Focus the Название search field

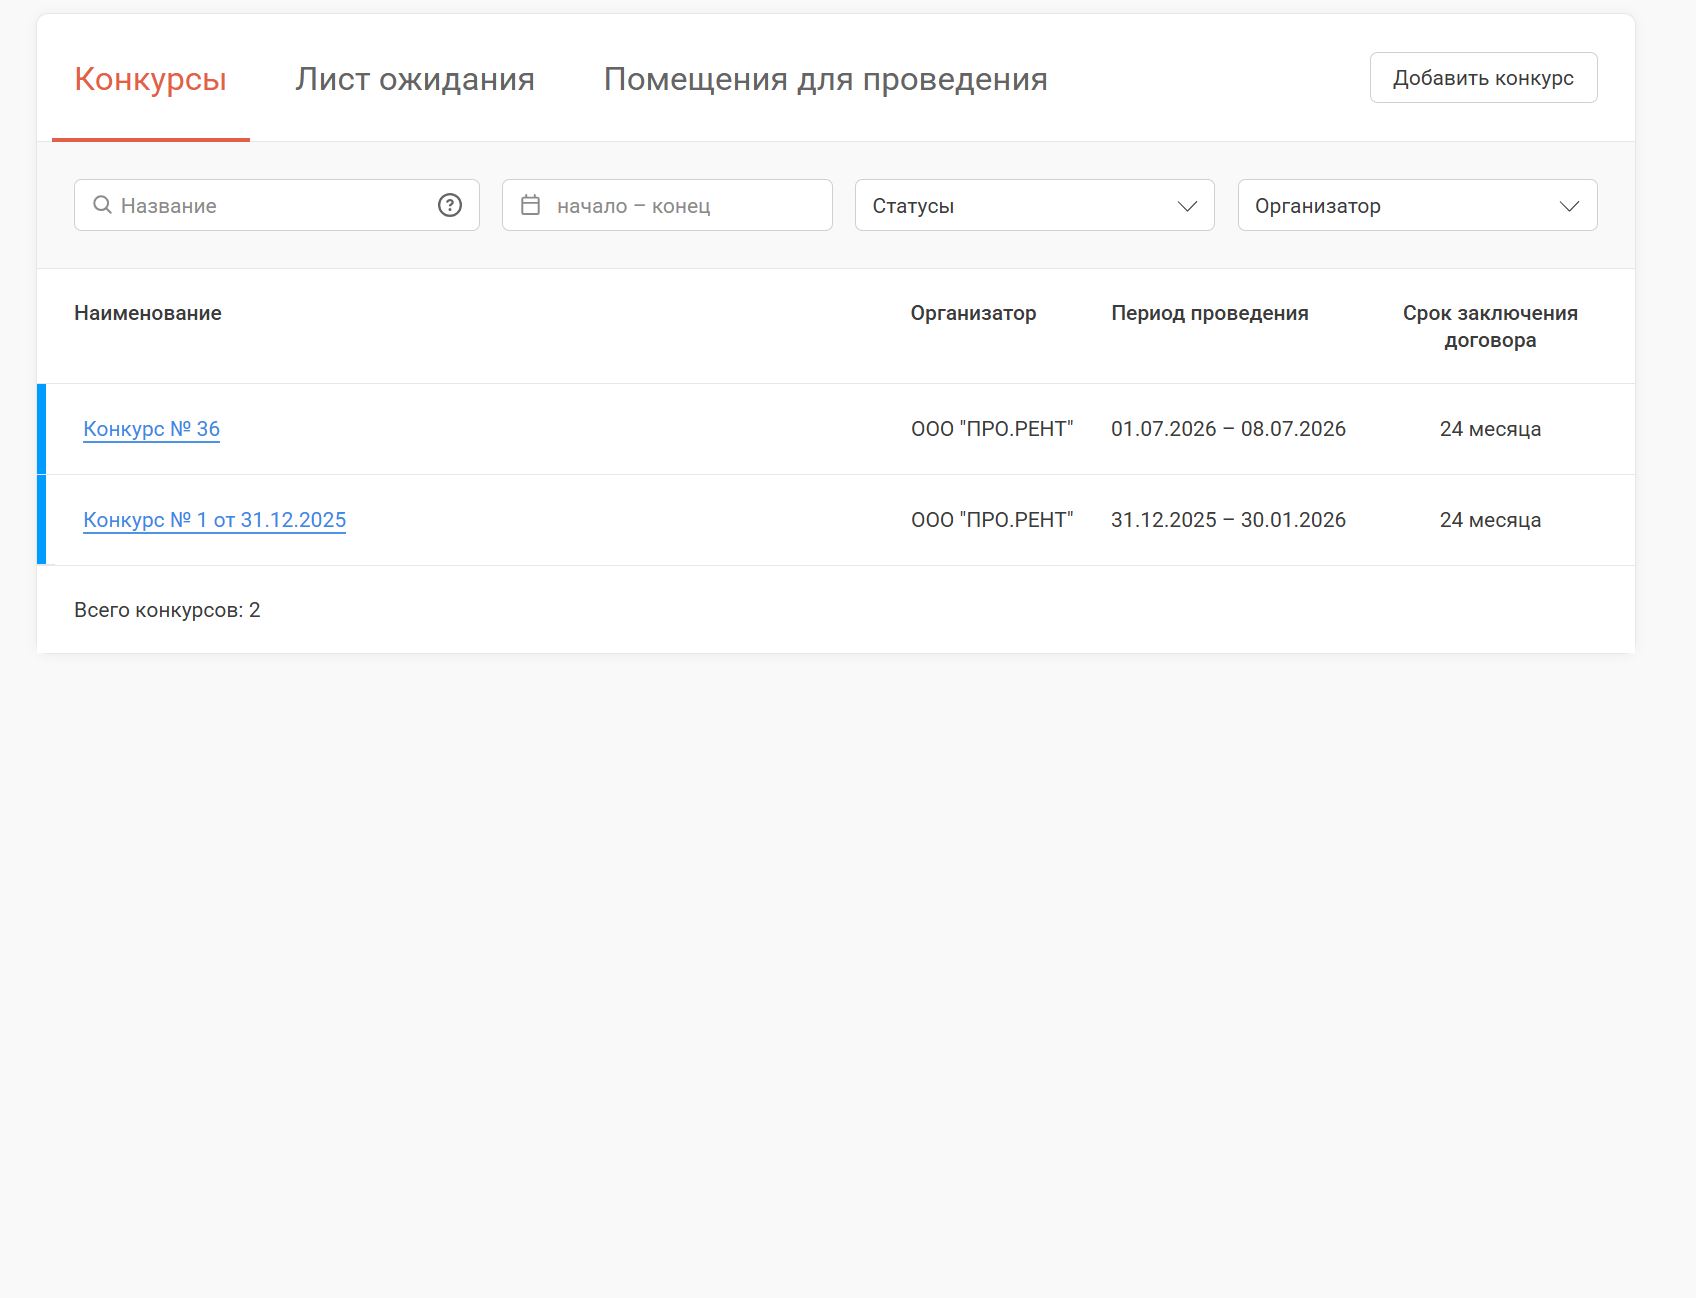click(x=277, y=205)
